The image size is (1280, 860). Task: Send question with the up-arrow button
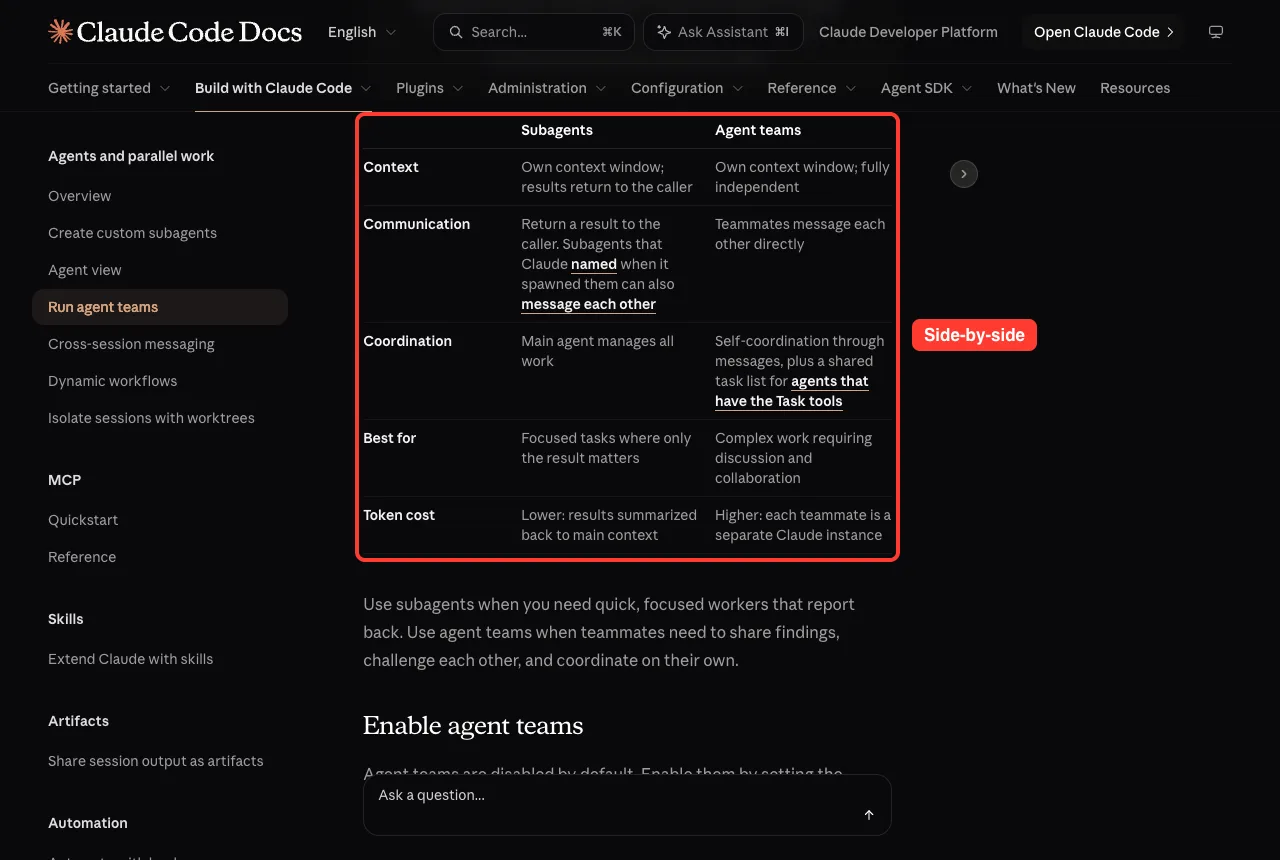869,815
